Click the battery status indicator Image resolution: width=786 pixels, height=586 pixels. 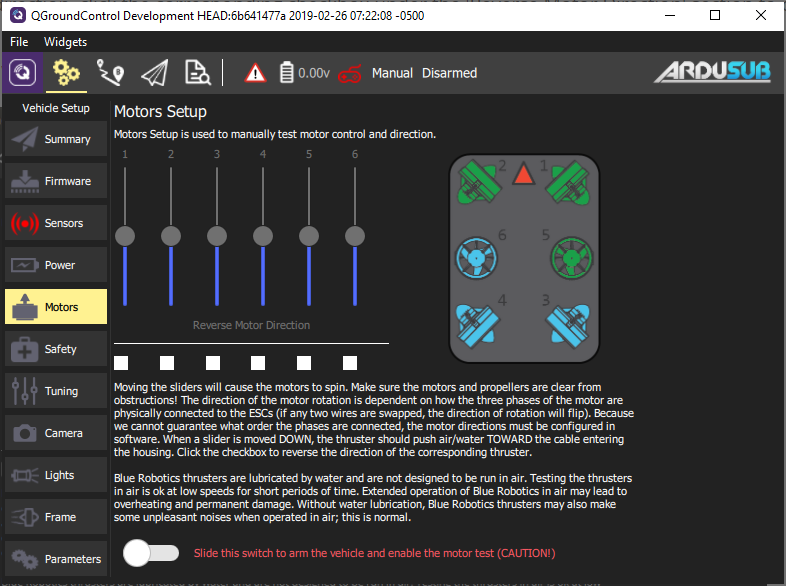(x=304, y=73)
